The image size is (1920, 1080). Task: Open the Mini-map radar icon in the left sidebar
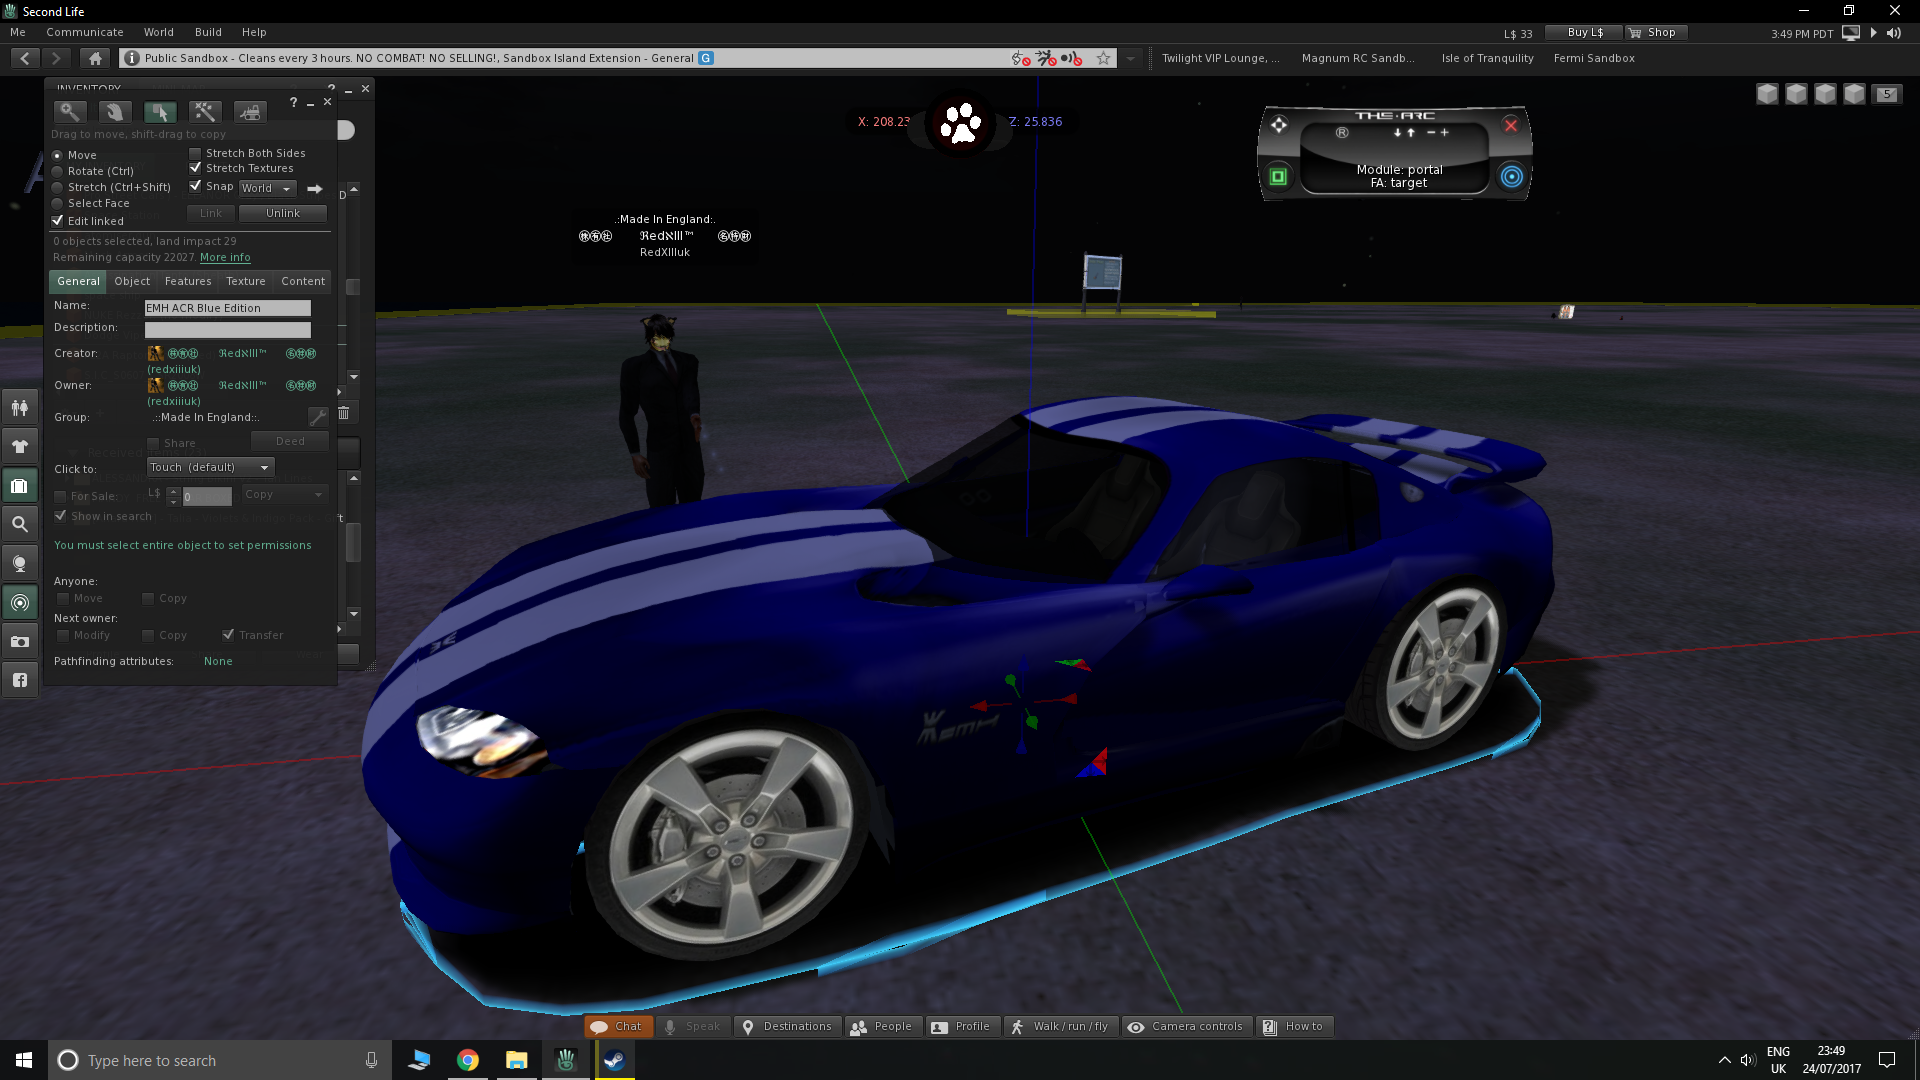click(x=19, y=603)
